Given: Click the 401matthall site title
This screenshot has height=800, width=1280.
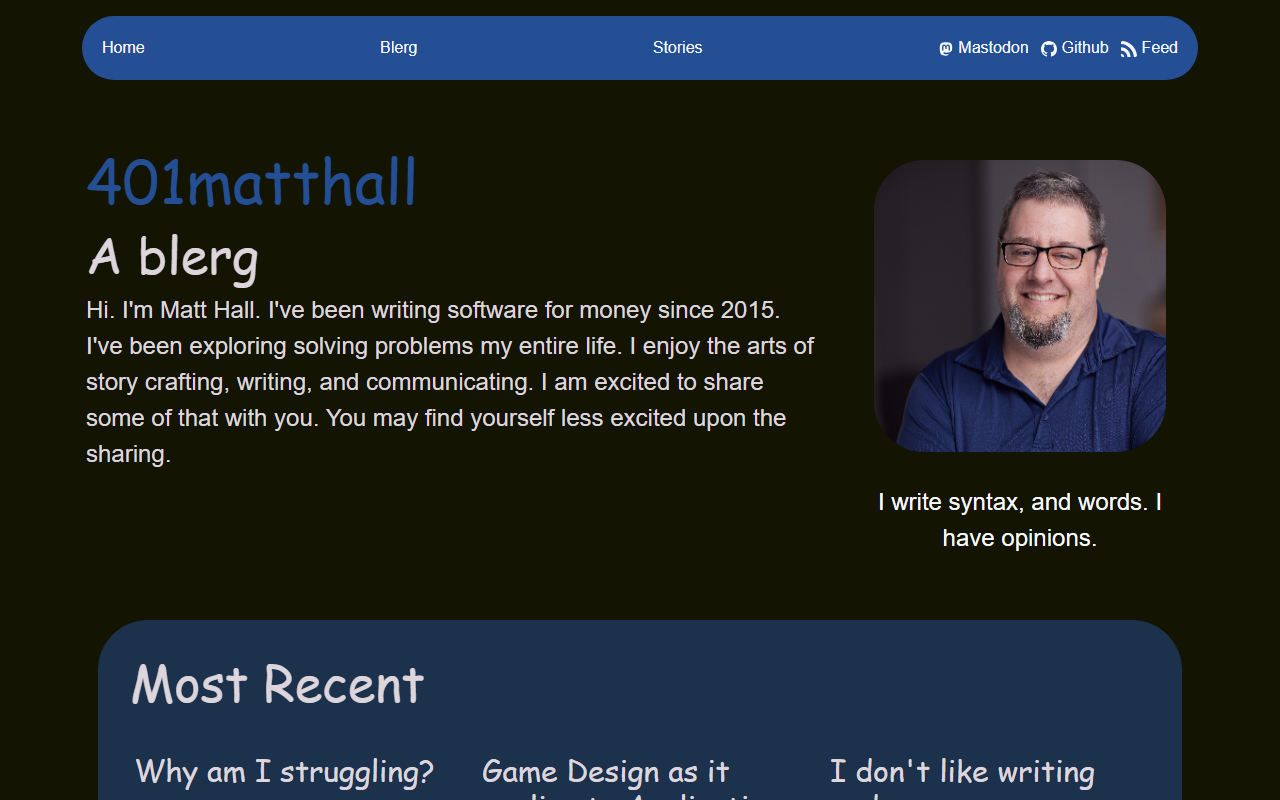Looking at the screenshot, I should (251, 183).
